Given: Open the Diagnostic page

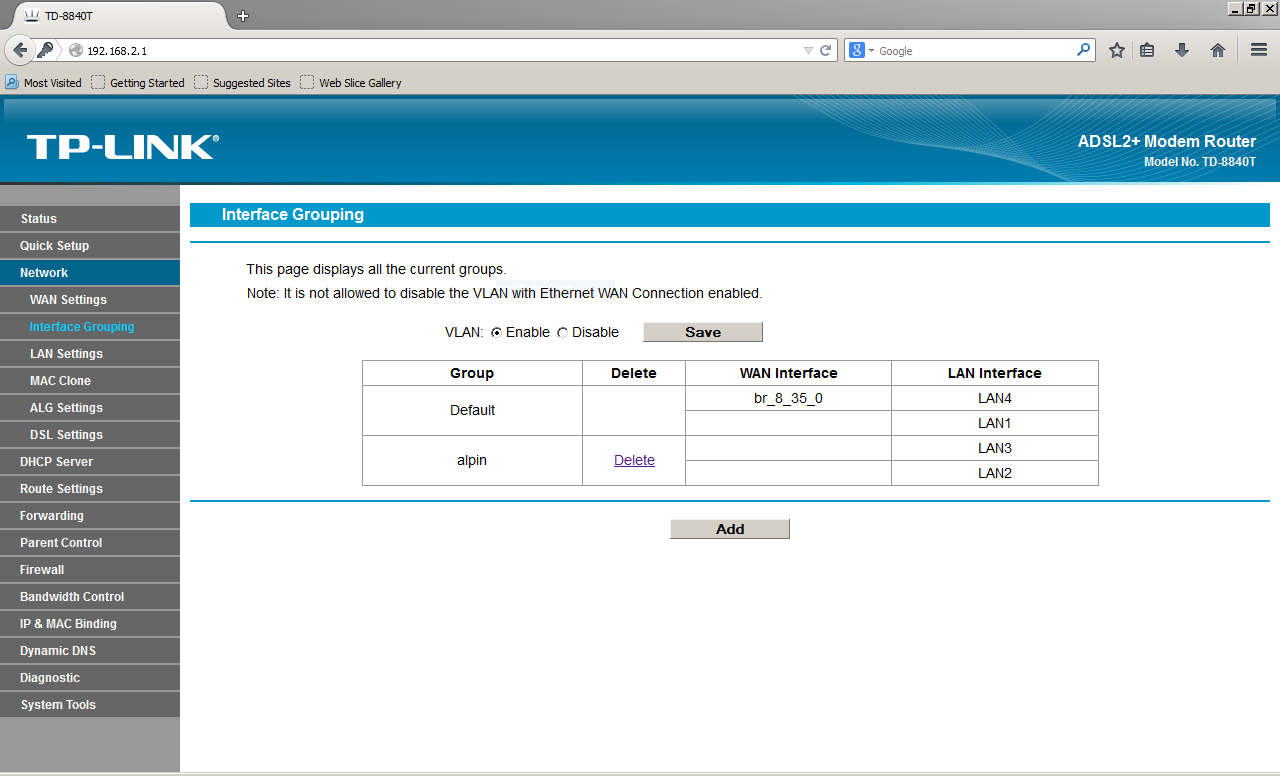Looking at the screenshot, I should [x=90, y=678].
